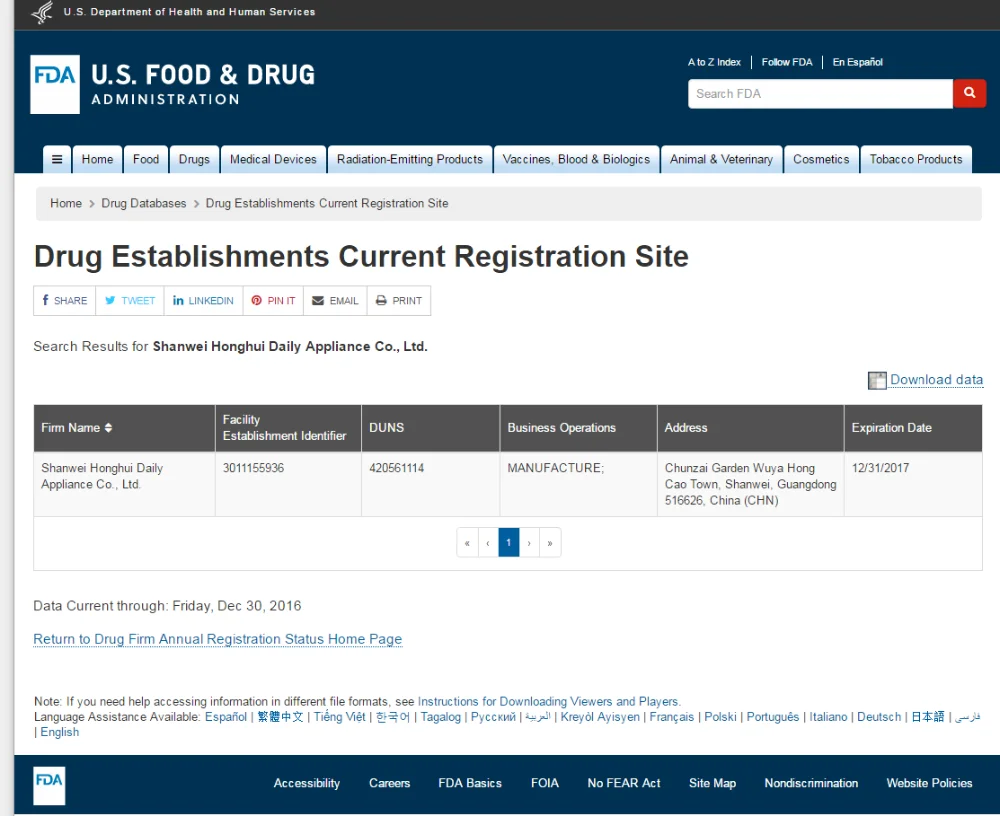Select Русский language link
1000x816 pixels.
[x=493, y=716]
